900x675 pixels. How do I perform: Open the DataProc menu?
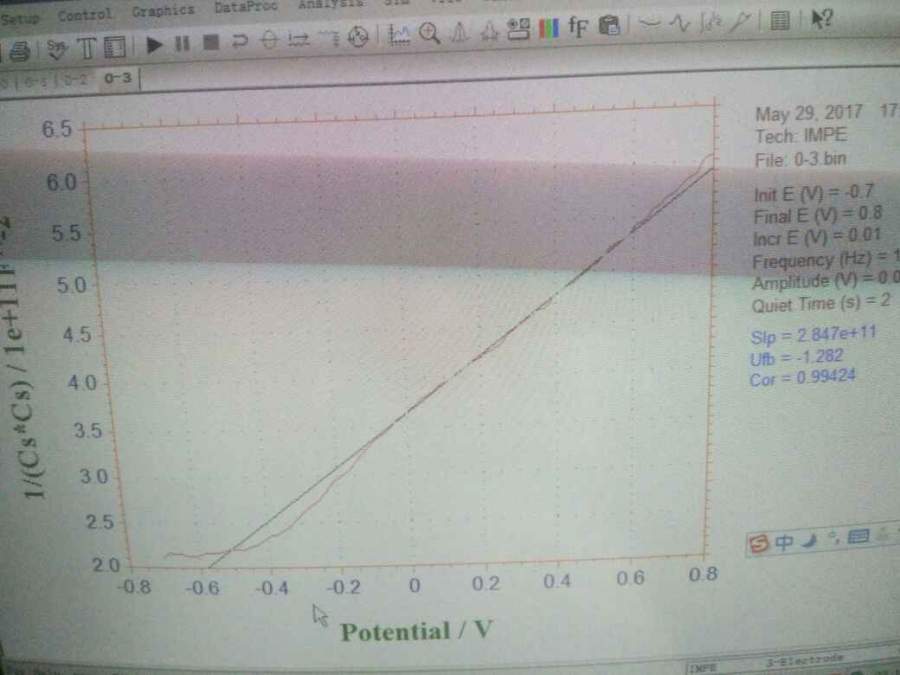(x=246, y=6)
